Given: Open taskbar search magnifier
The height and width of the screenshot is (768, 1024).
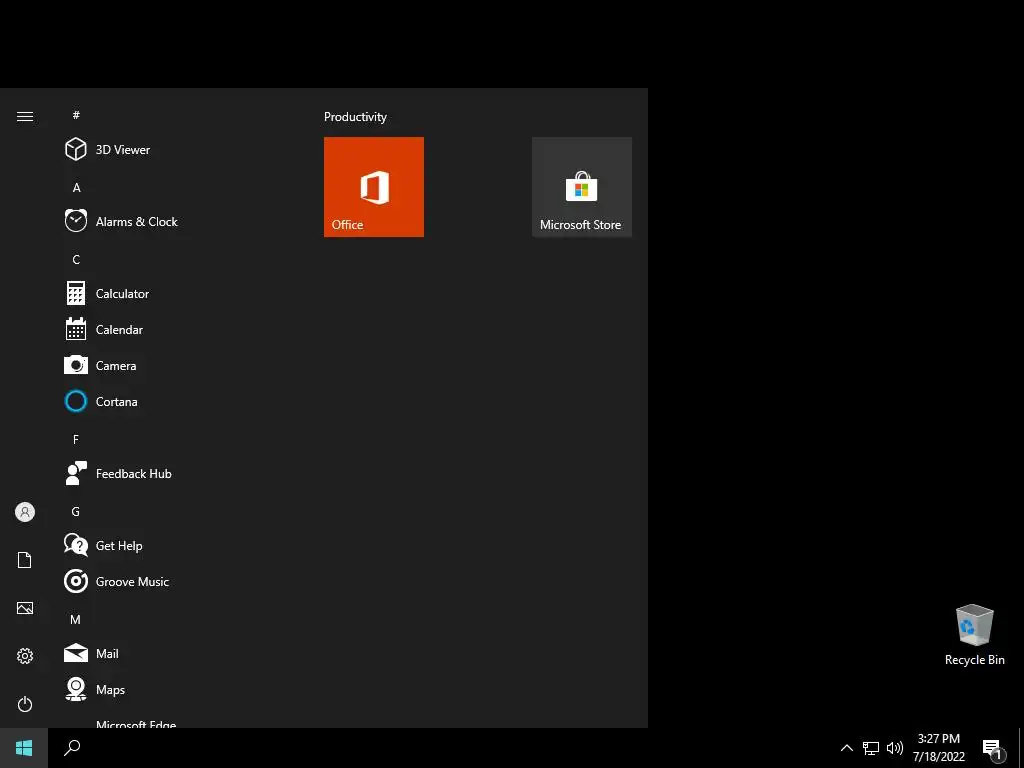Looking at the screenshot, I should pos(72,748).
